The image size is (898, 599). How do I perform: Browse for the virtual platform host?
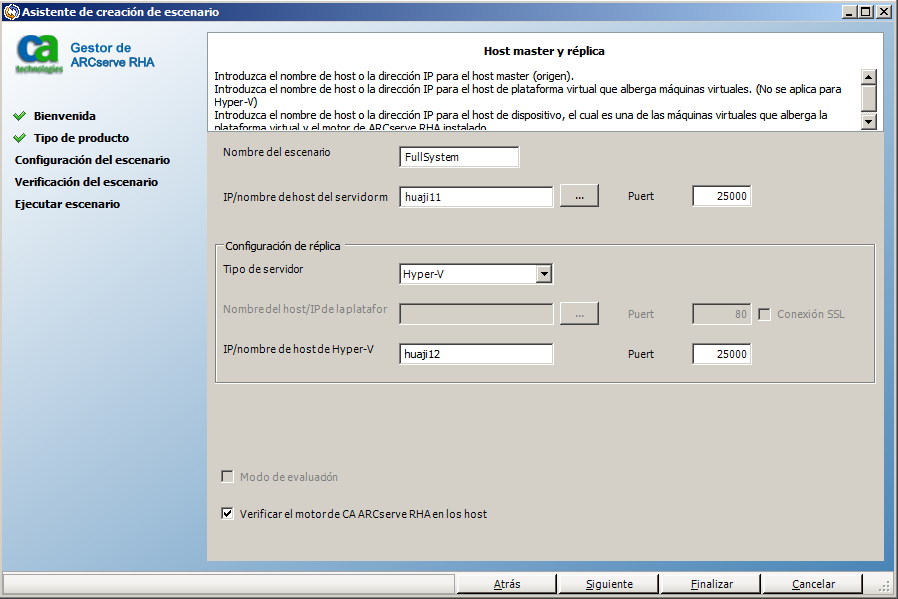(580, 314)
